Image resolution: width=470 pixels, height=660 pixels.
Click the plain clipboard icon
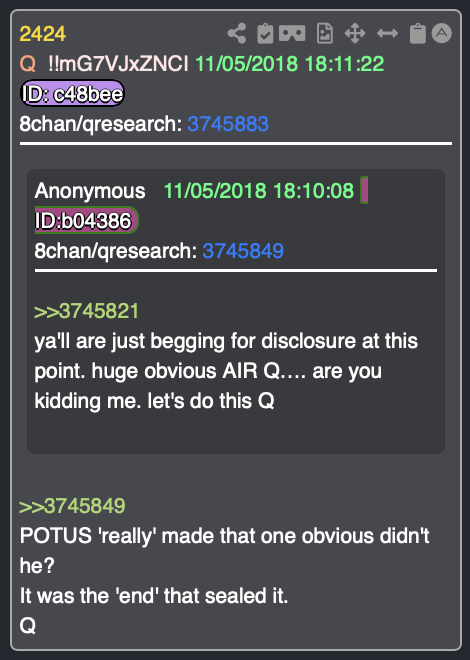click(418, 33)
